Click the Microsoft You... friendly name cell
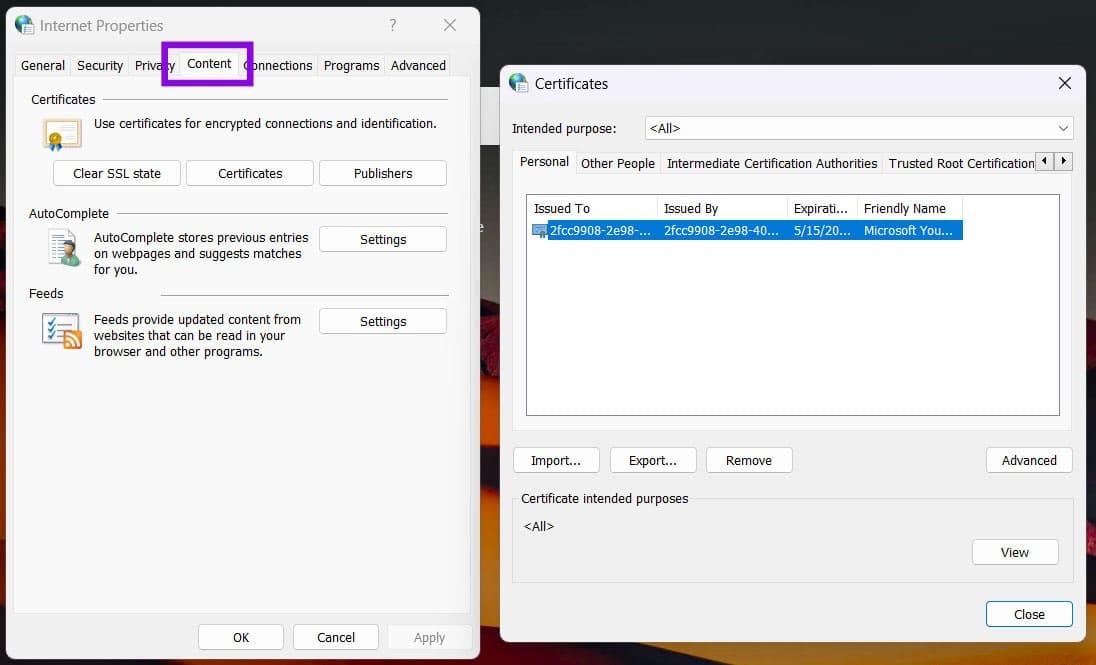1096x665 pixels. pos(909,231)
